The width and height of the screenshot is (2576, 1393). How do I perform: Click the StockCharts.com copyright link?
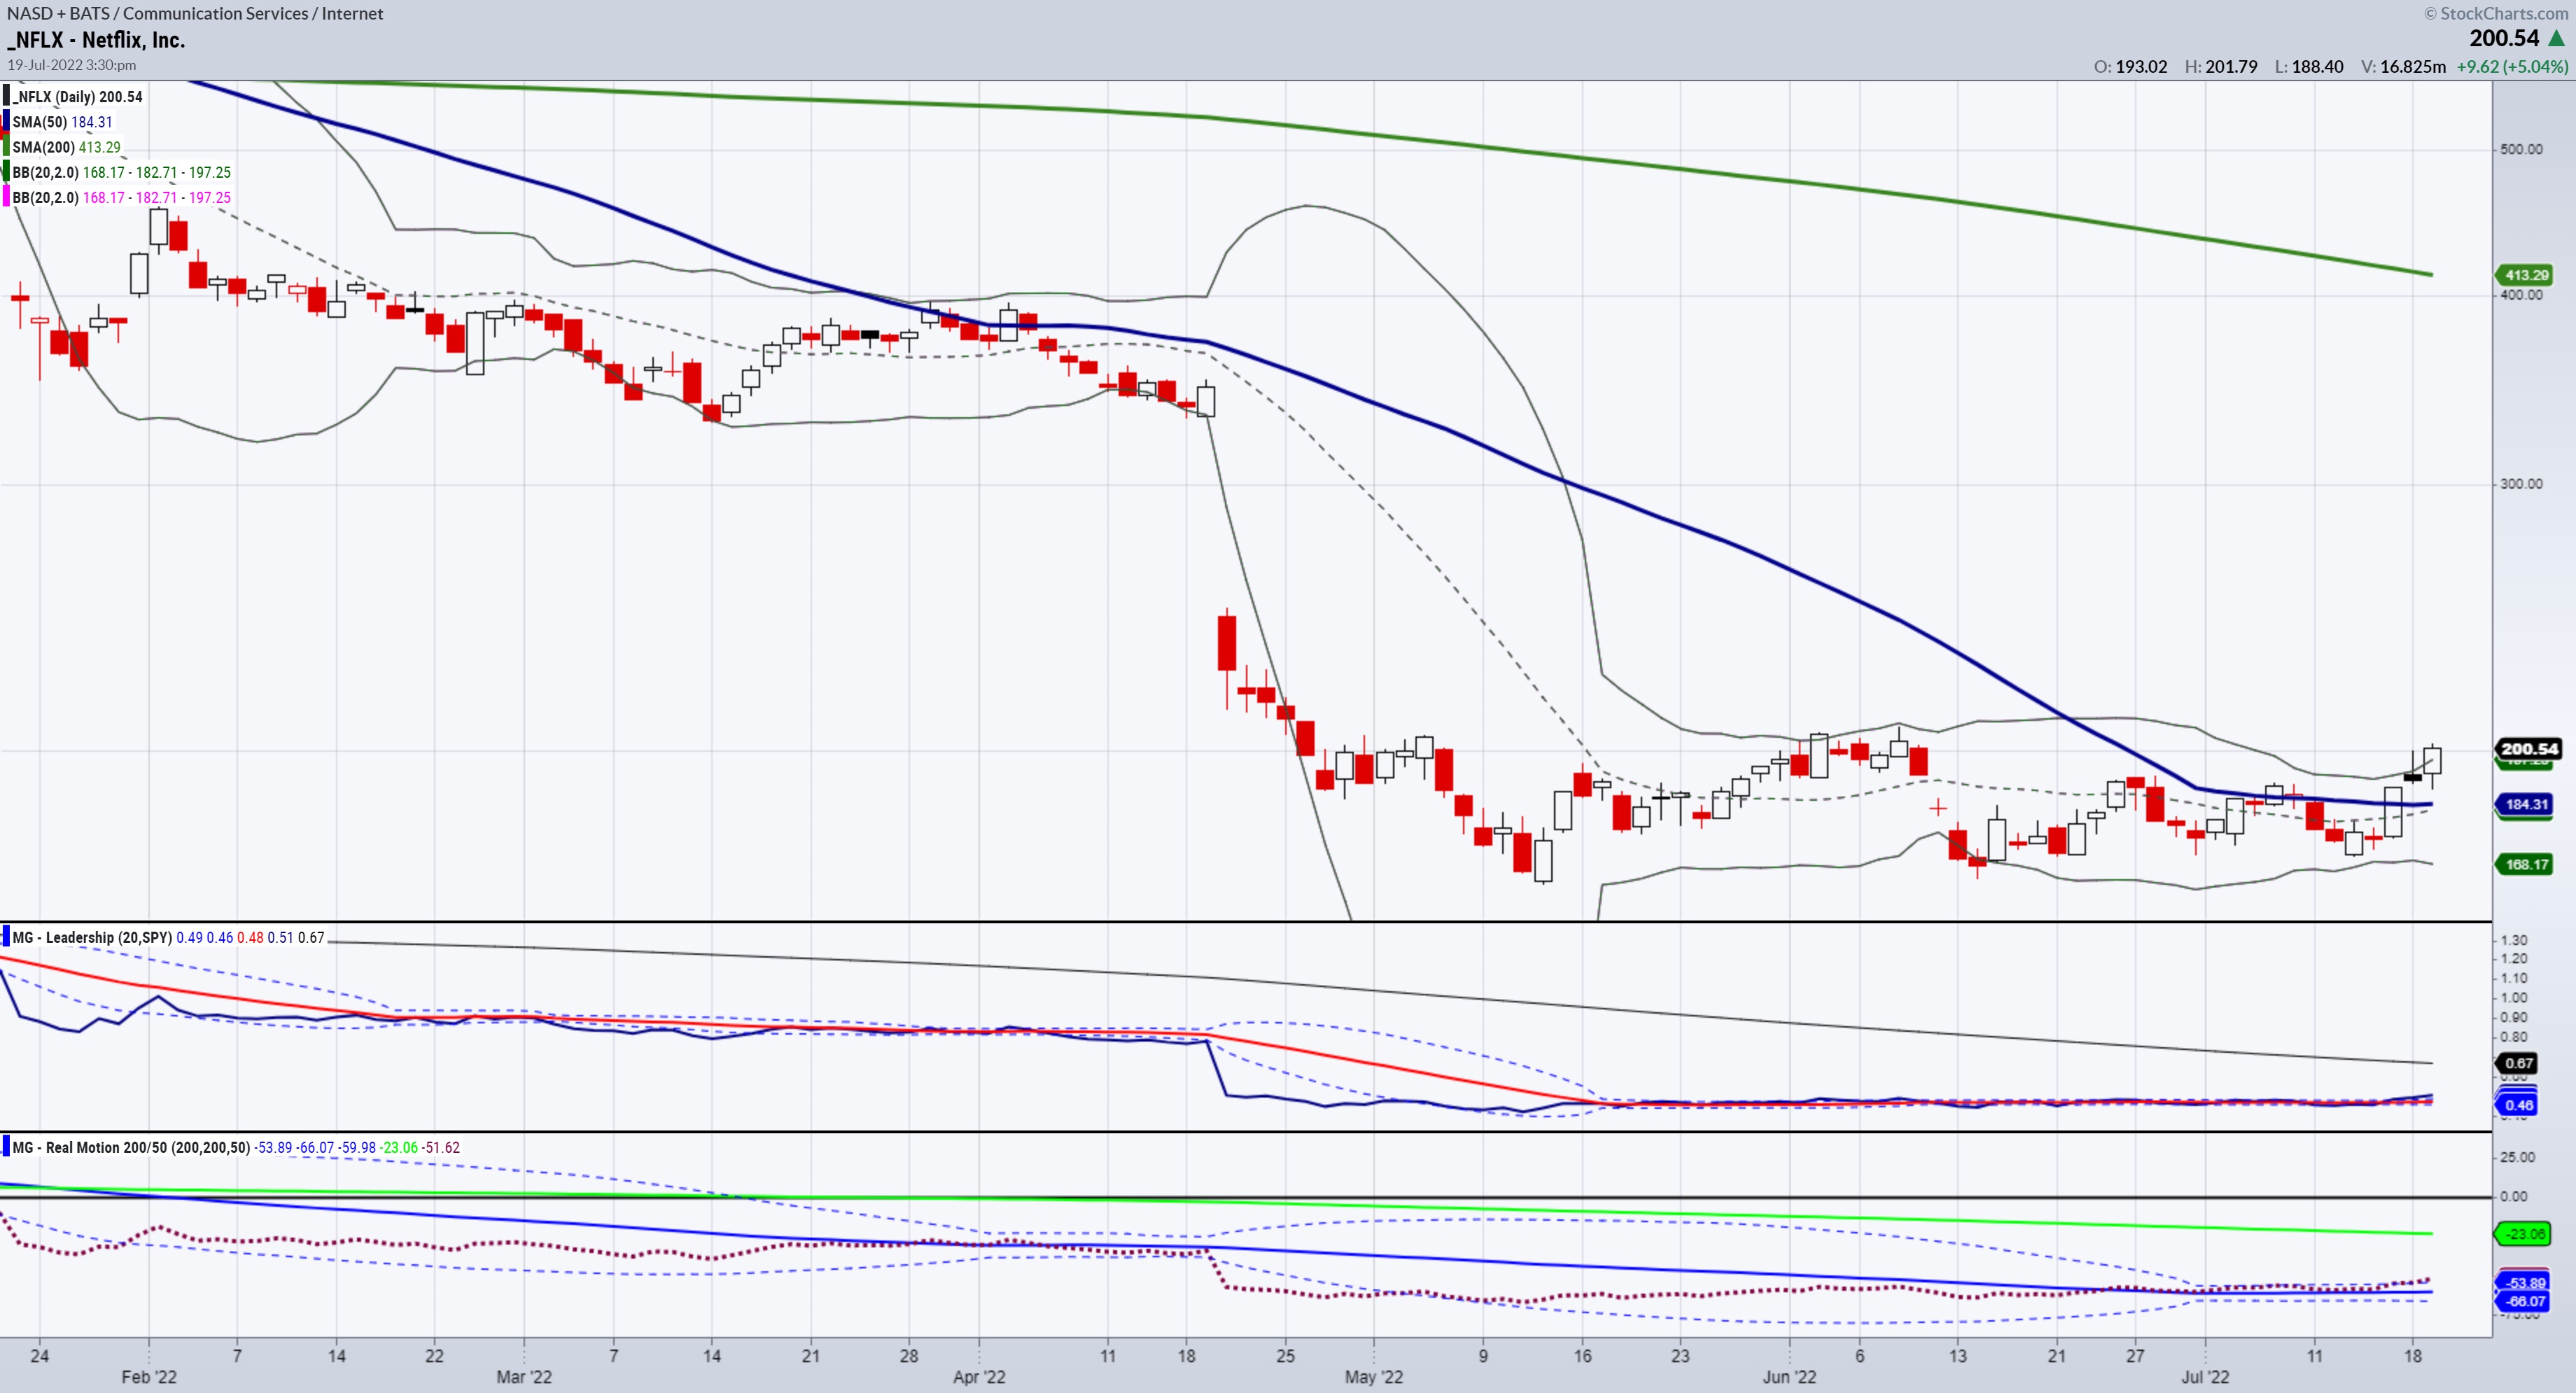click(x=2496, y=13)
